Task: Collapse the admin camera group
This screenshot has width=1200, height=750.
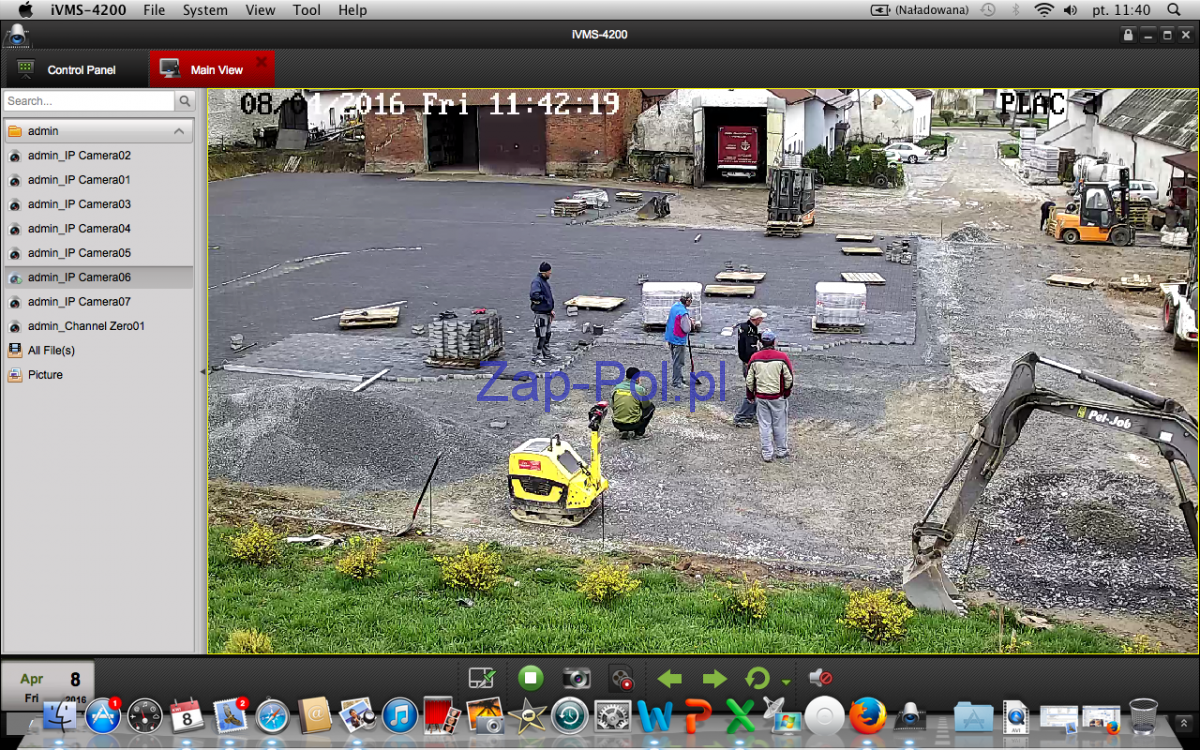Action: point(179,131)
